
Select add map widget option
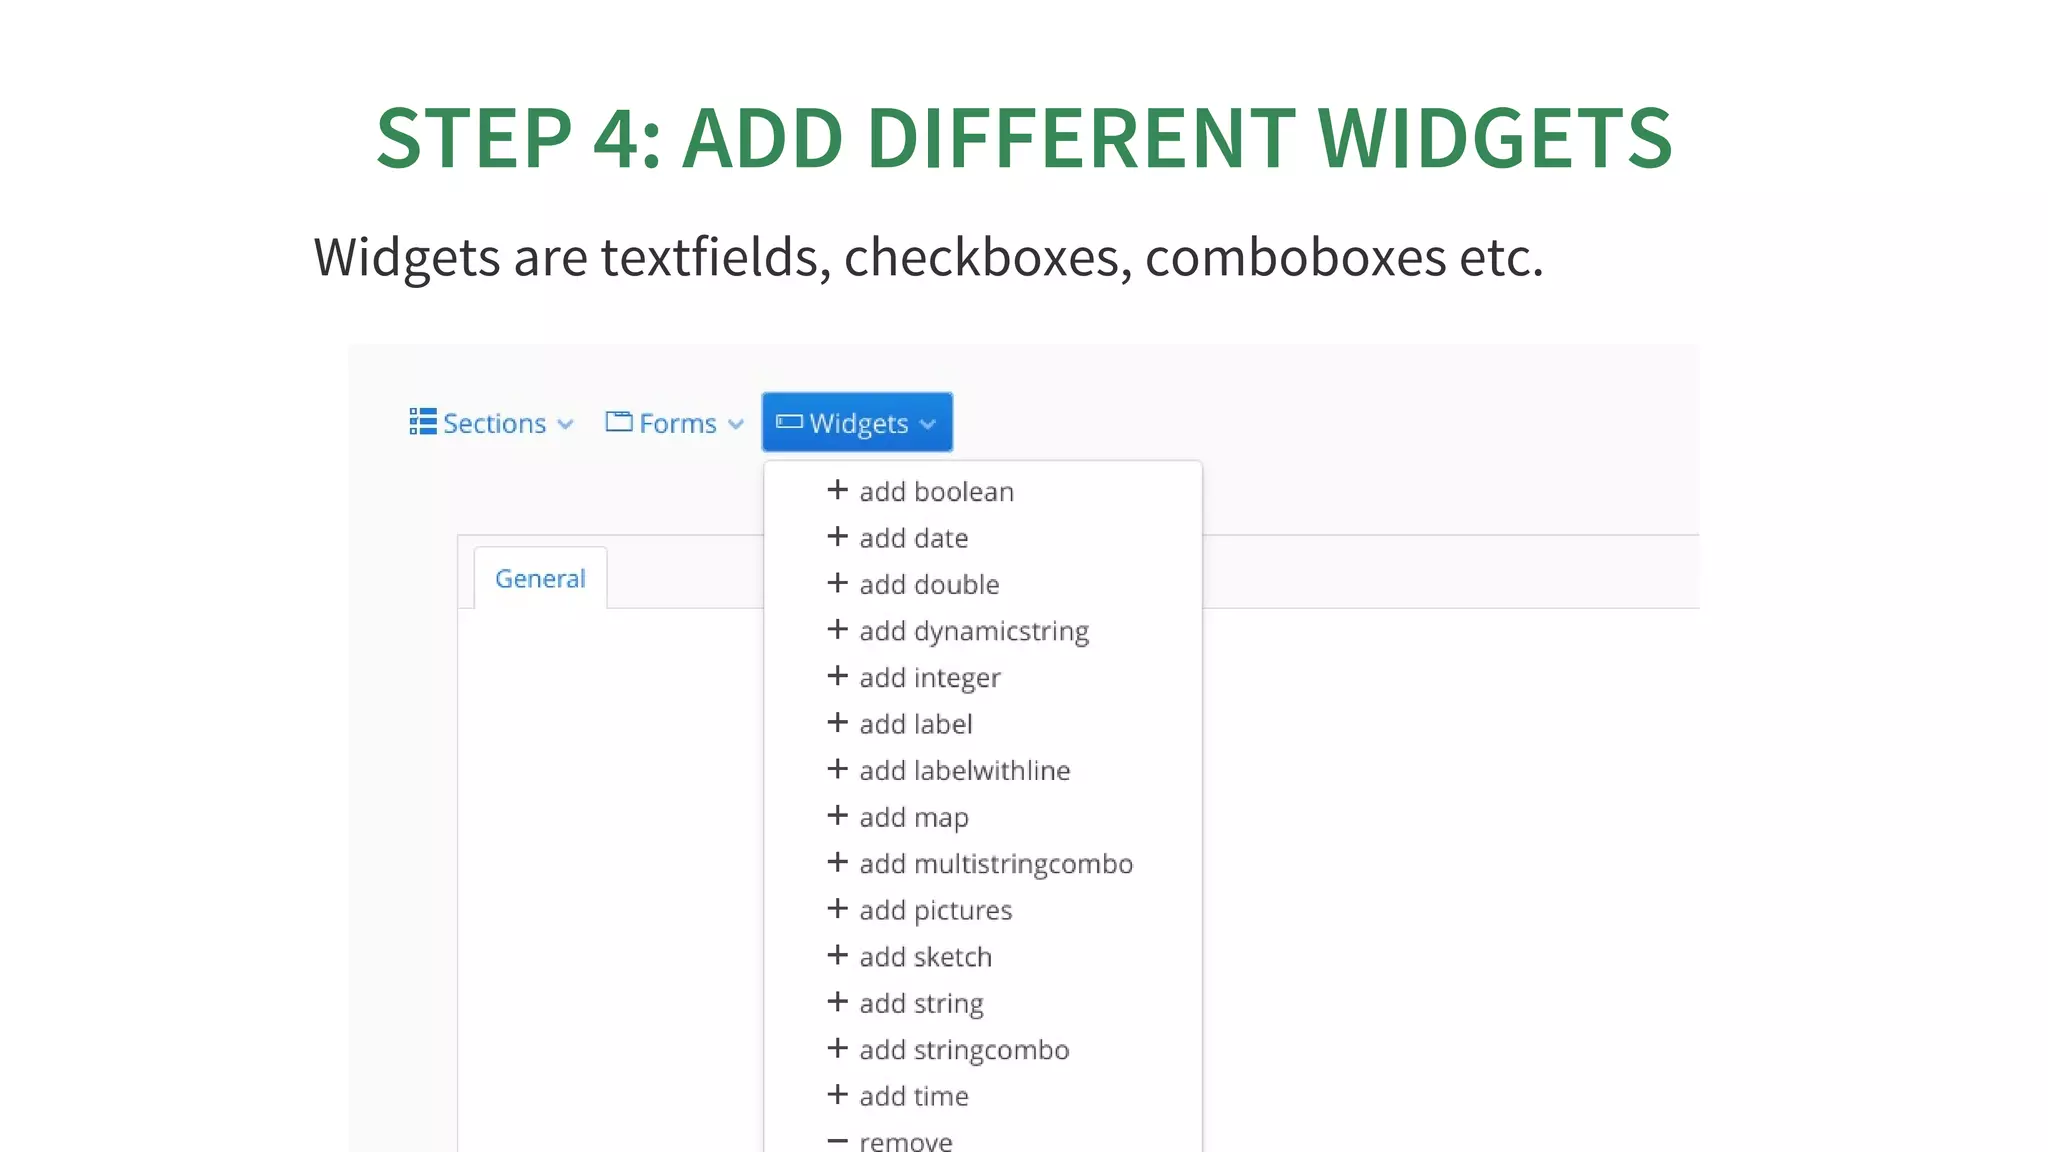click(x=982, y=817)
